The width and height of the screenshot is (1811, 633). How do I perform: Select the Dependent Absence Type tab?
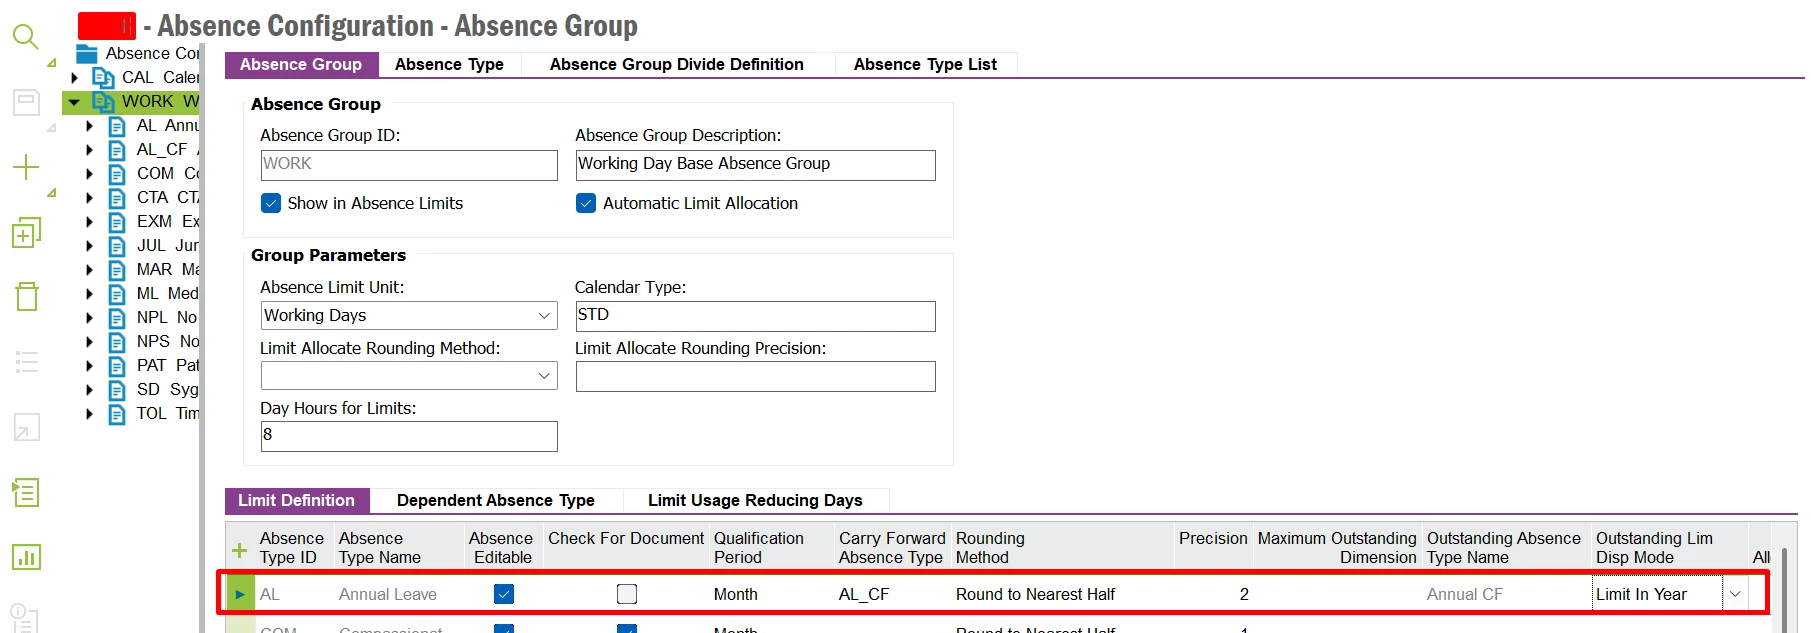[x=496, y=500]
